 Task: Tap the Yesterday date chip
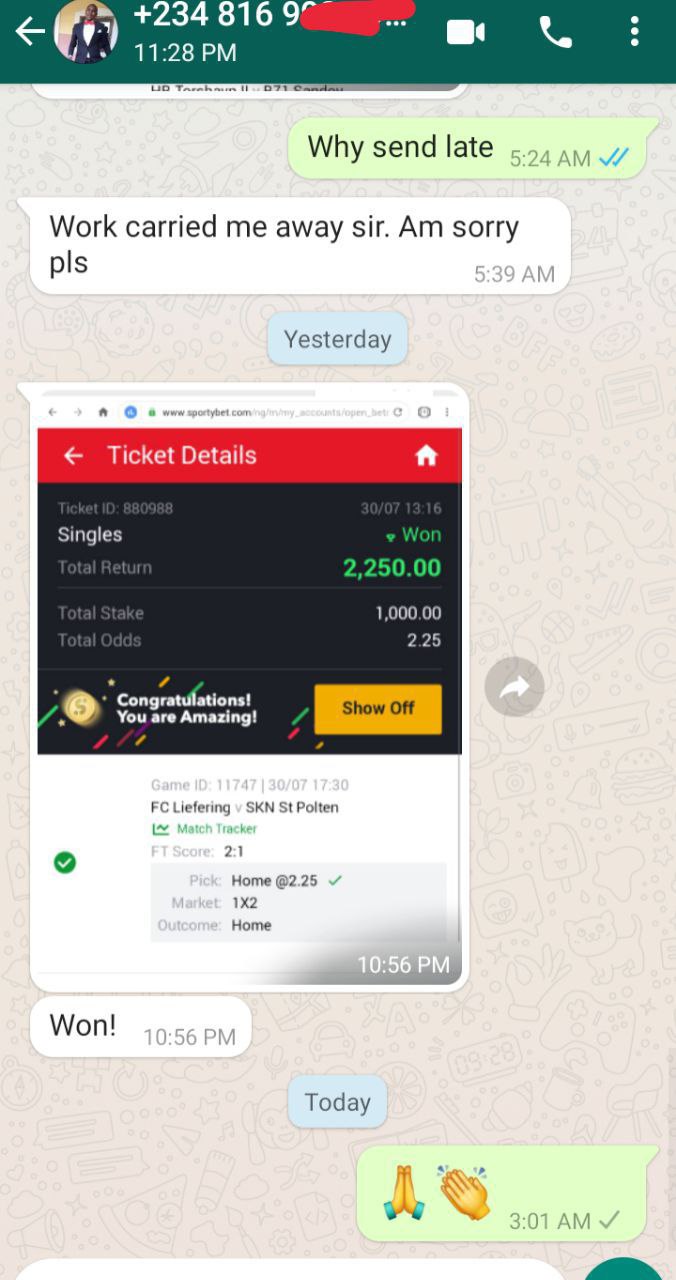tap(337, 339)
